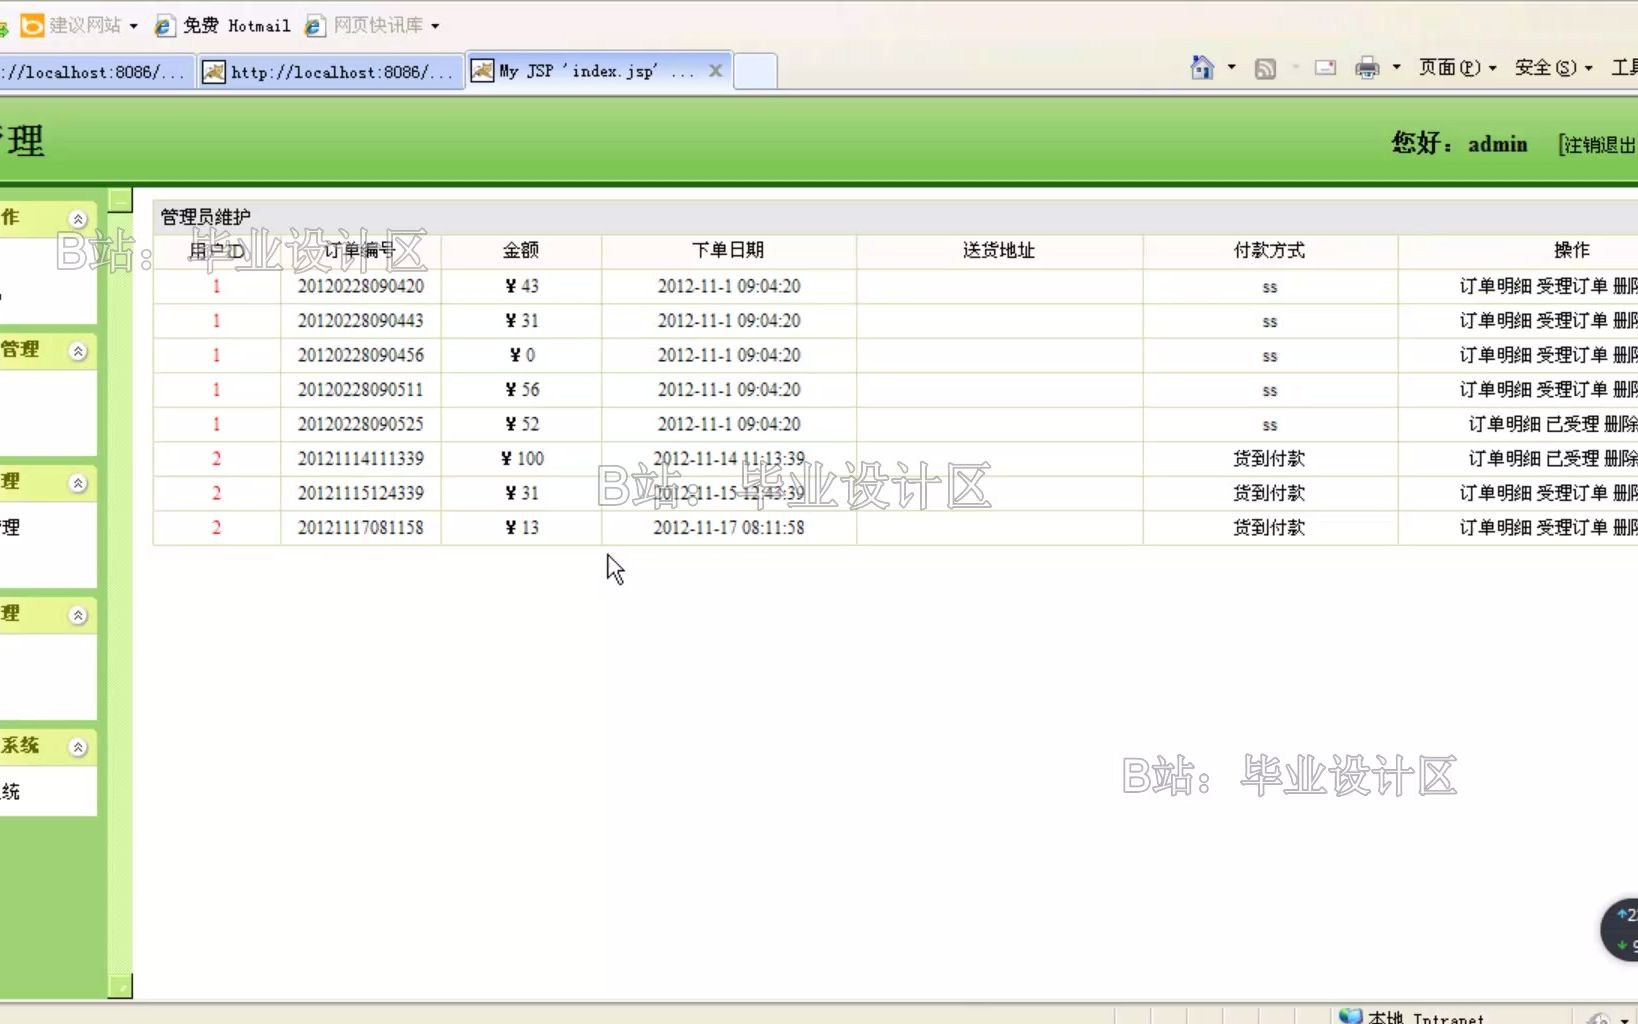Click the ¥ 100 amount cell
The image size is (1638, 1024).
coord(522,459)
